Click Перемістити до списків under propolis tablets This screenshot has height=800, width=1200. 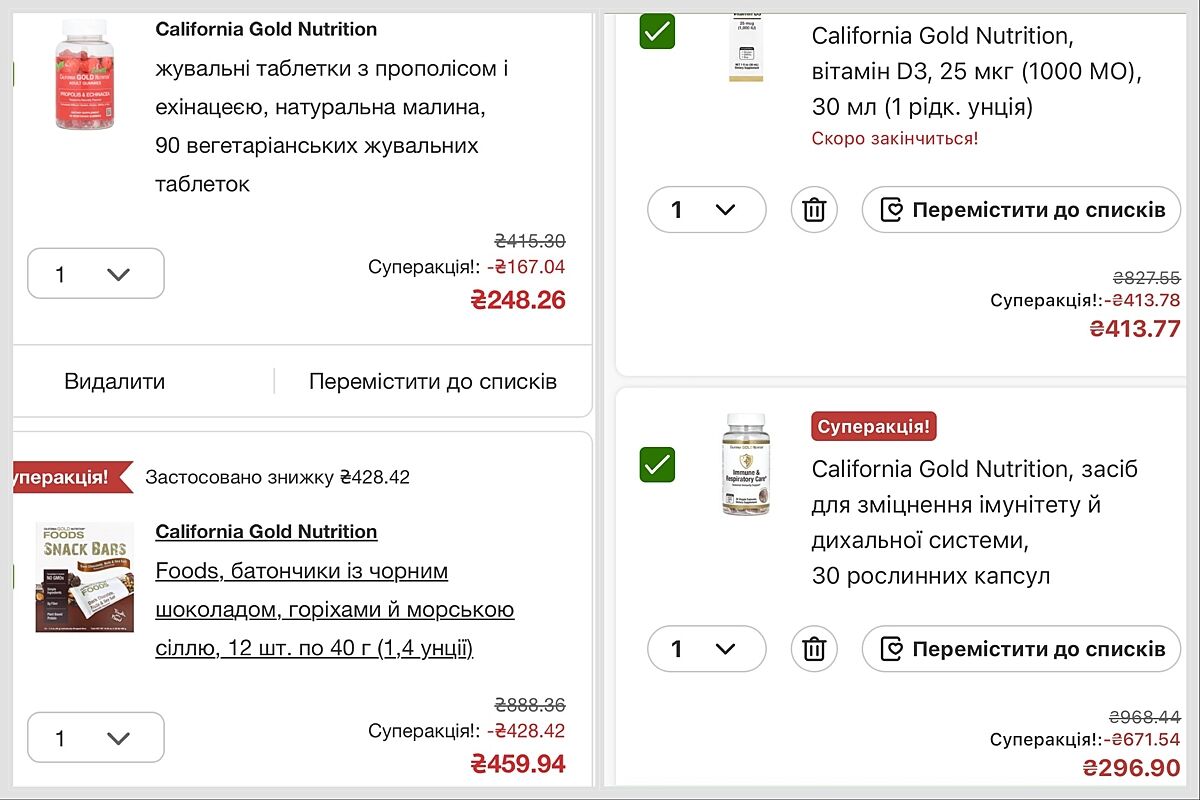[433, 381]
